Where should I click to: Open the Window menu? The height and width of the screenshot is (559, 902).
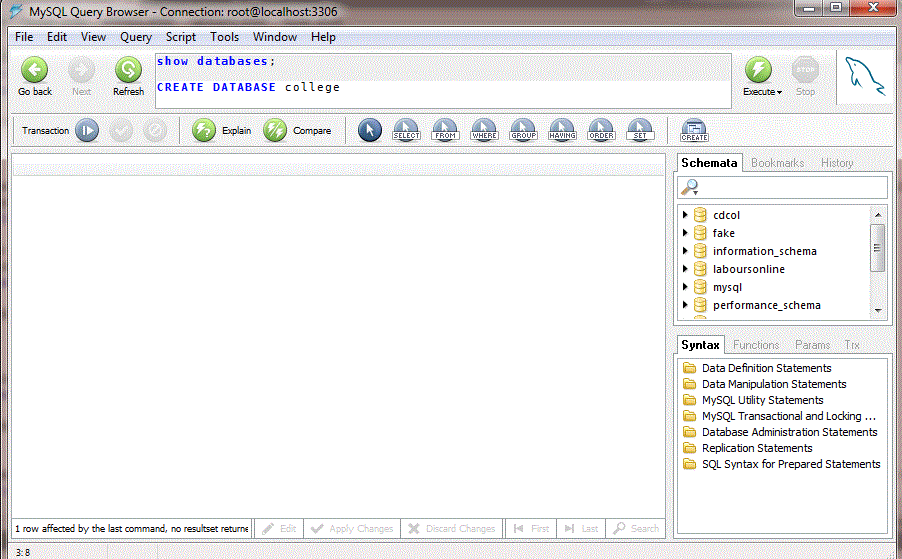(275, 37)
